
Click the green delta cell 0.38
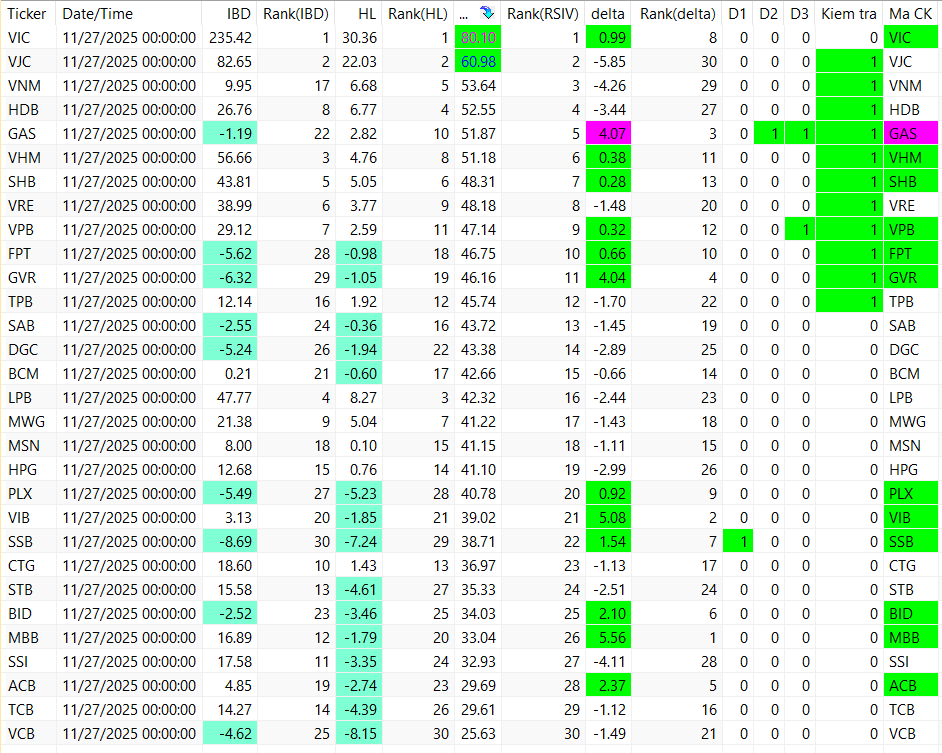pyautogui.click(x=609, y=157)
